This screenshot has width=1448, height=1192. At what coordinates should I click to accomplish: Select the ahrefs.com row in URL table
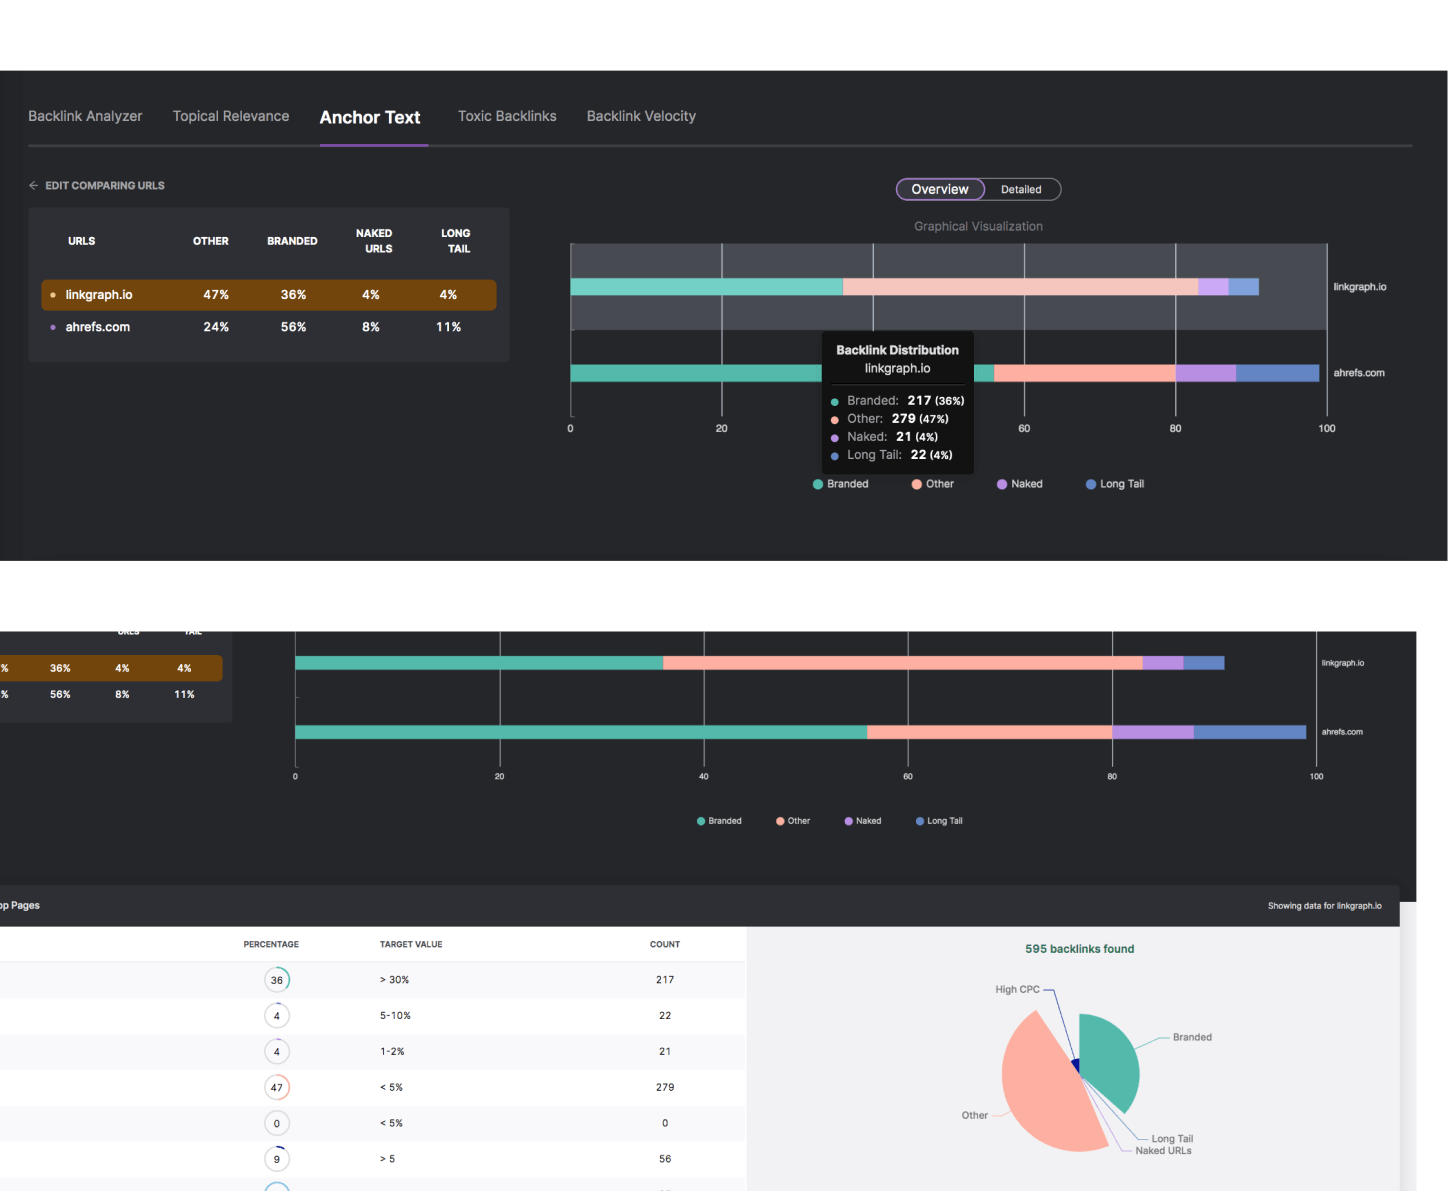pos(269,327)
